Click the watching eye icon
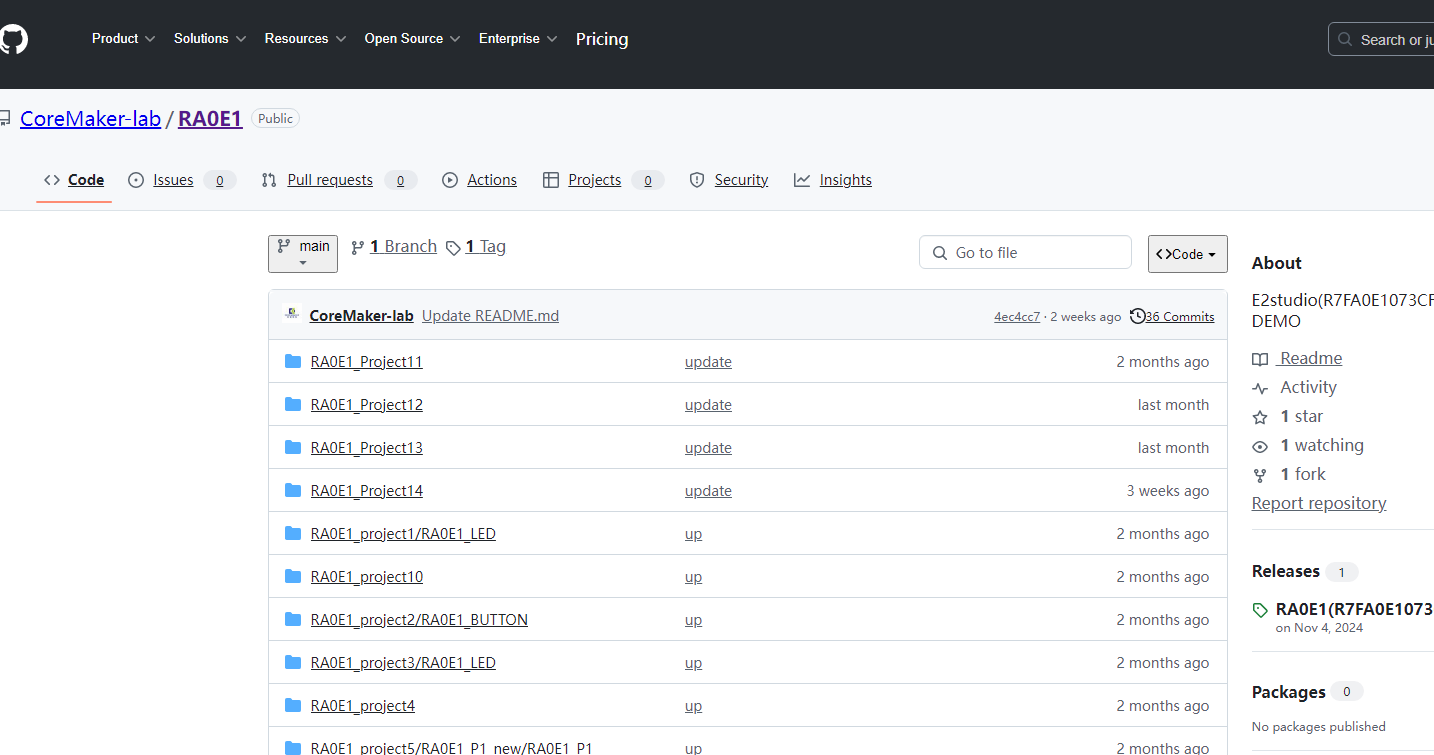 pyautogui.click(x=1260, y=446)
